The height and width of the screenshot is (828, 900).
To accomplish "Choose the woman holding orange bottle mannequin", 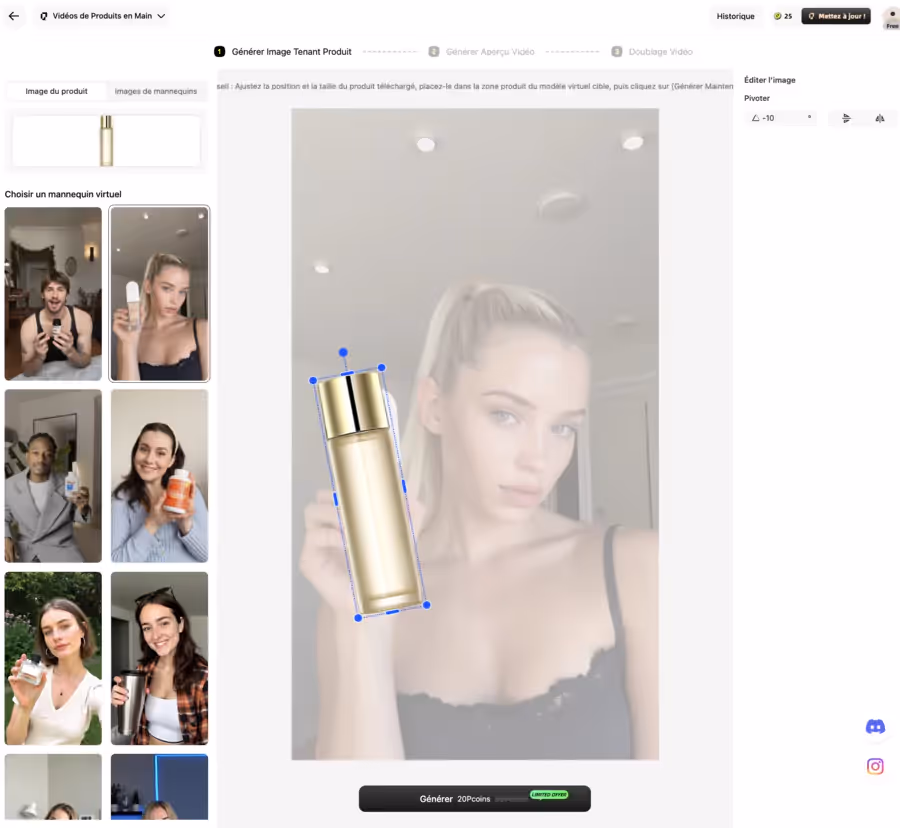I will [160, 476].
